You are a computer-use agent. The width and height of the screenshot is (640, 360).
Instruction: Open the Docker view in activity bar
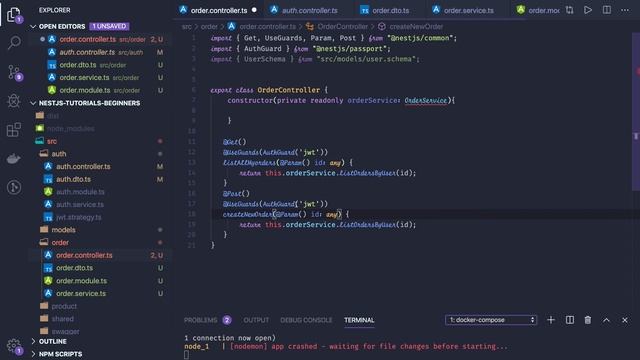coord(14,158)
